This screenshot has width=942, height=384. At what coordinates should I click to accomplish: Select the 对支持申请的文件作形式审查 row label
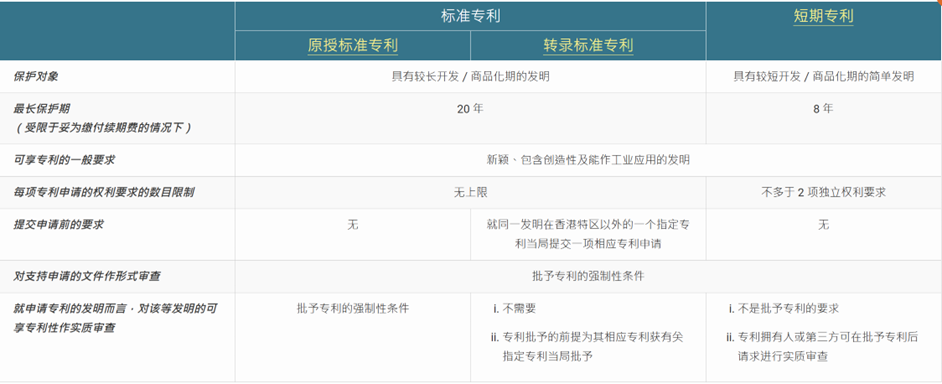[x=87, y=277]
